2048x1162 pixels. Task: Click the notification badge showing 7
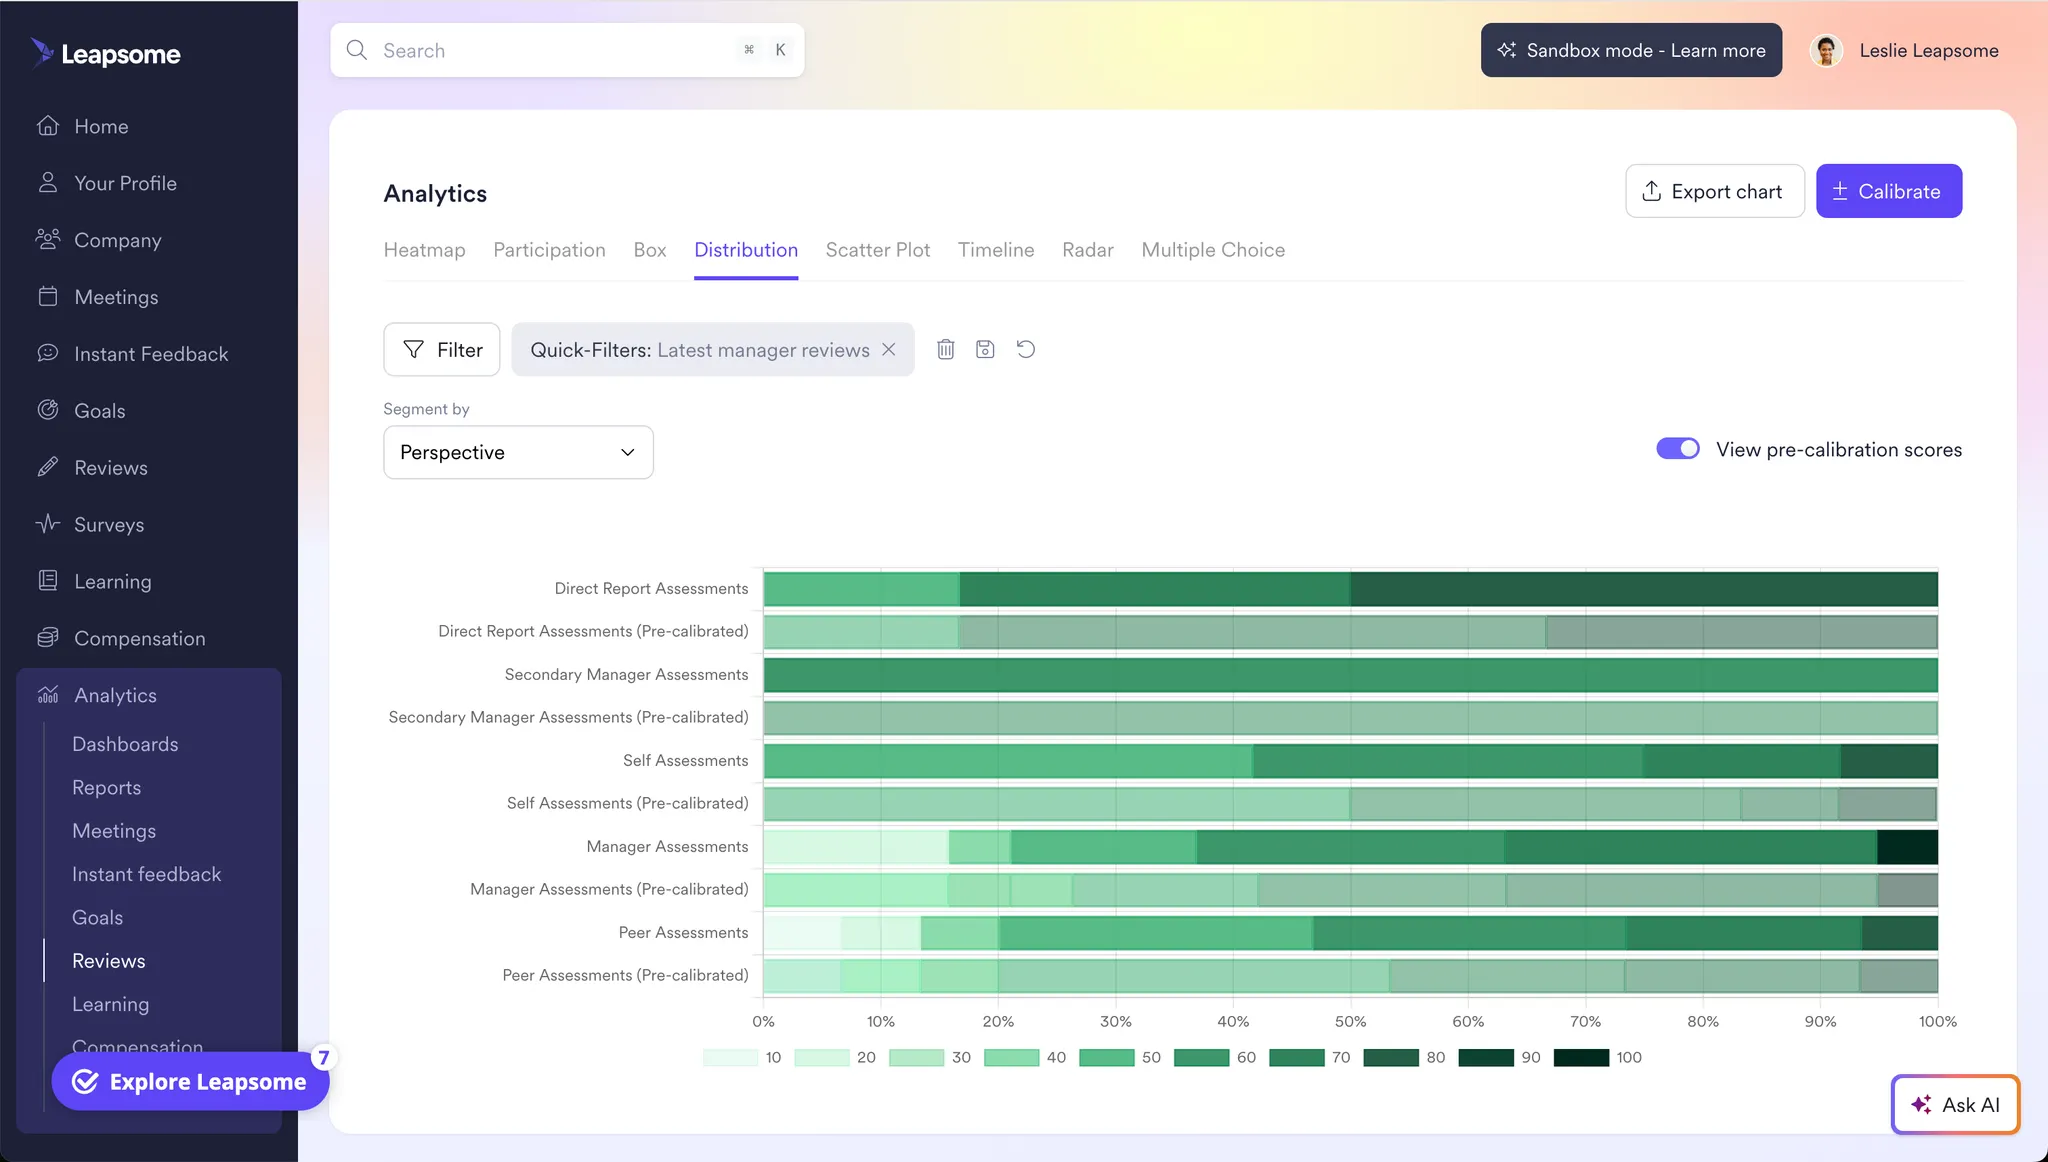[x=323, y=1057]
